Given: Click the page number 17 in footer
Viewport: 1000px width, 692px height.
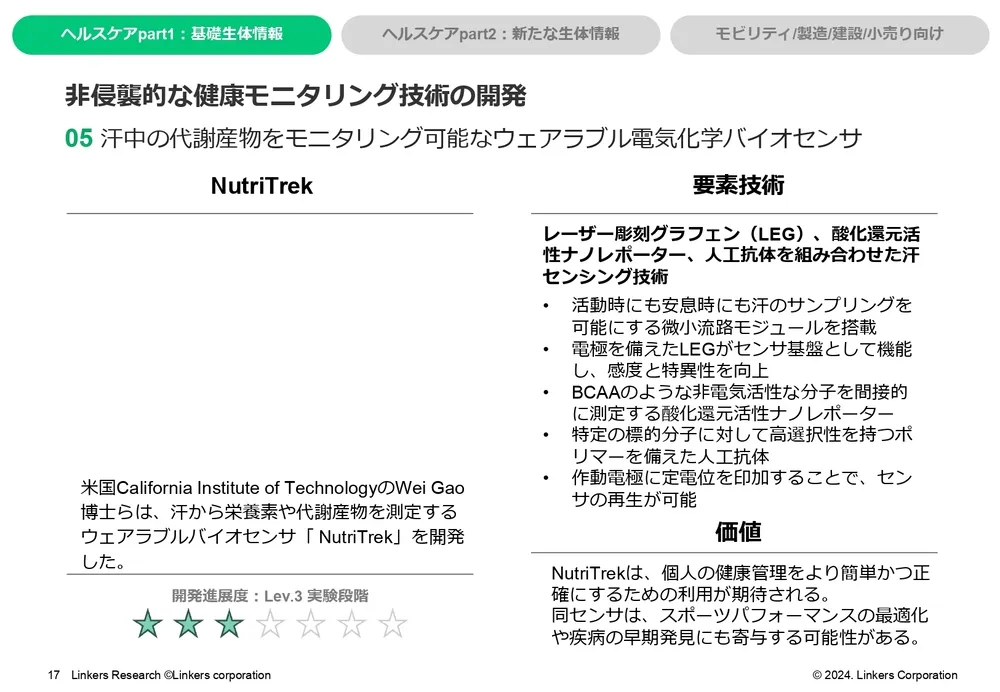Looking at the screenshot, I should 54,675.
